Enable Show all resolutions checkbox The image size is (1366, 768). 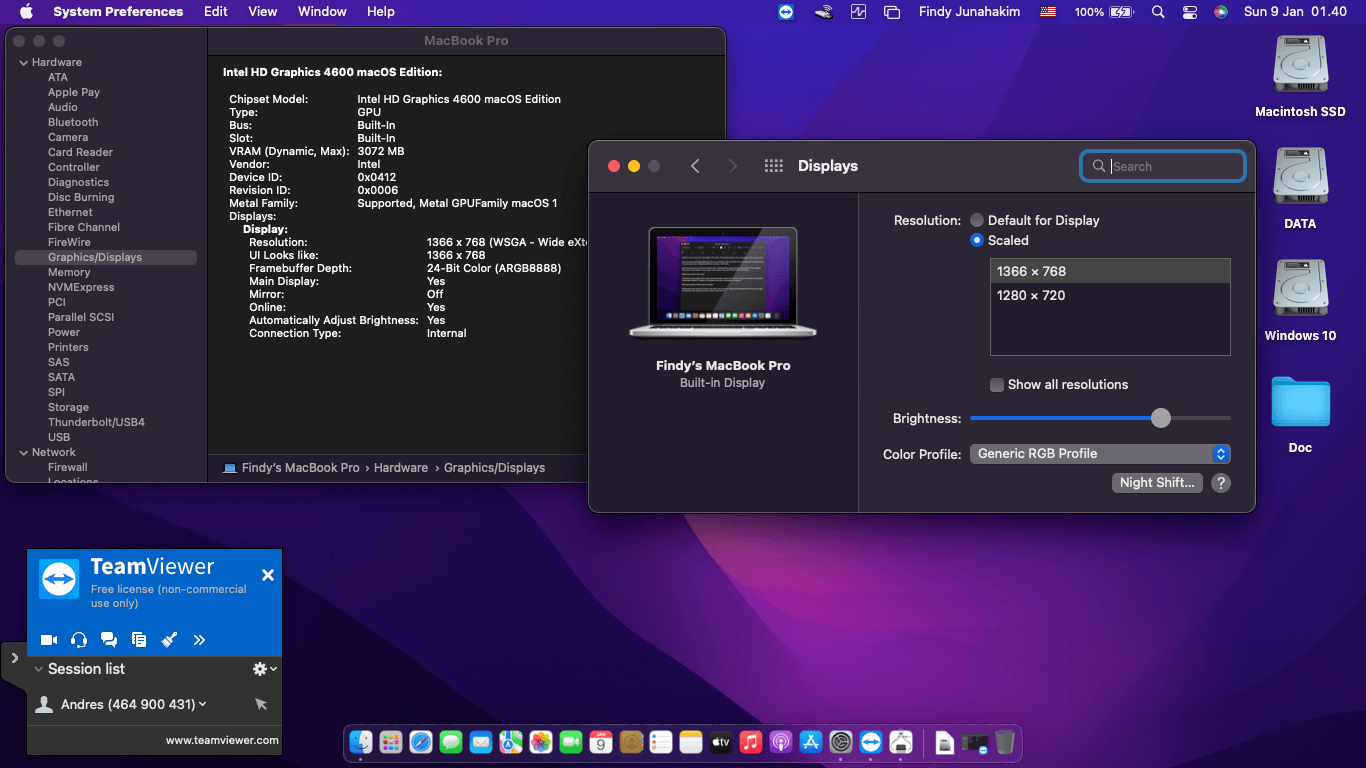tap(997, 385)
